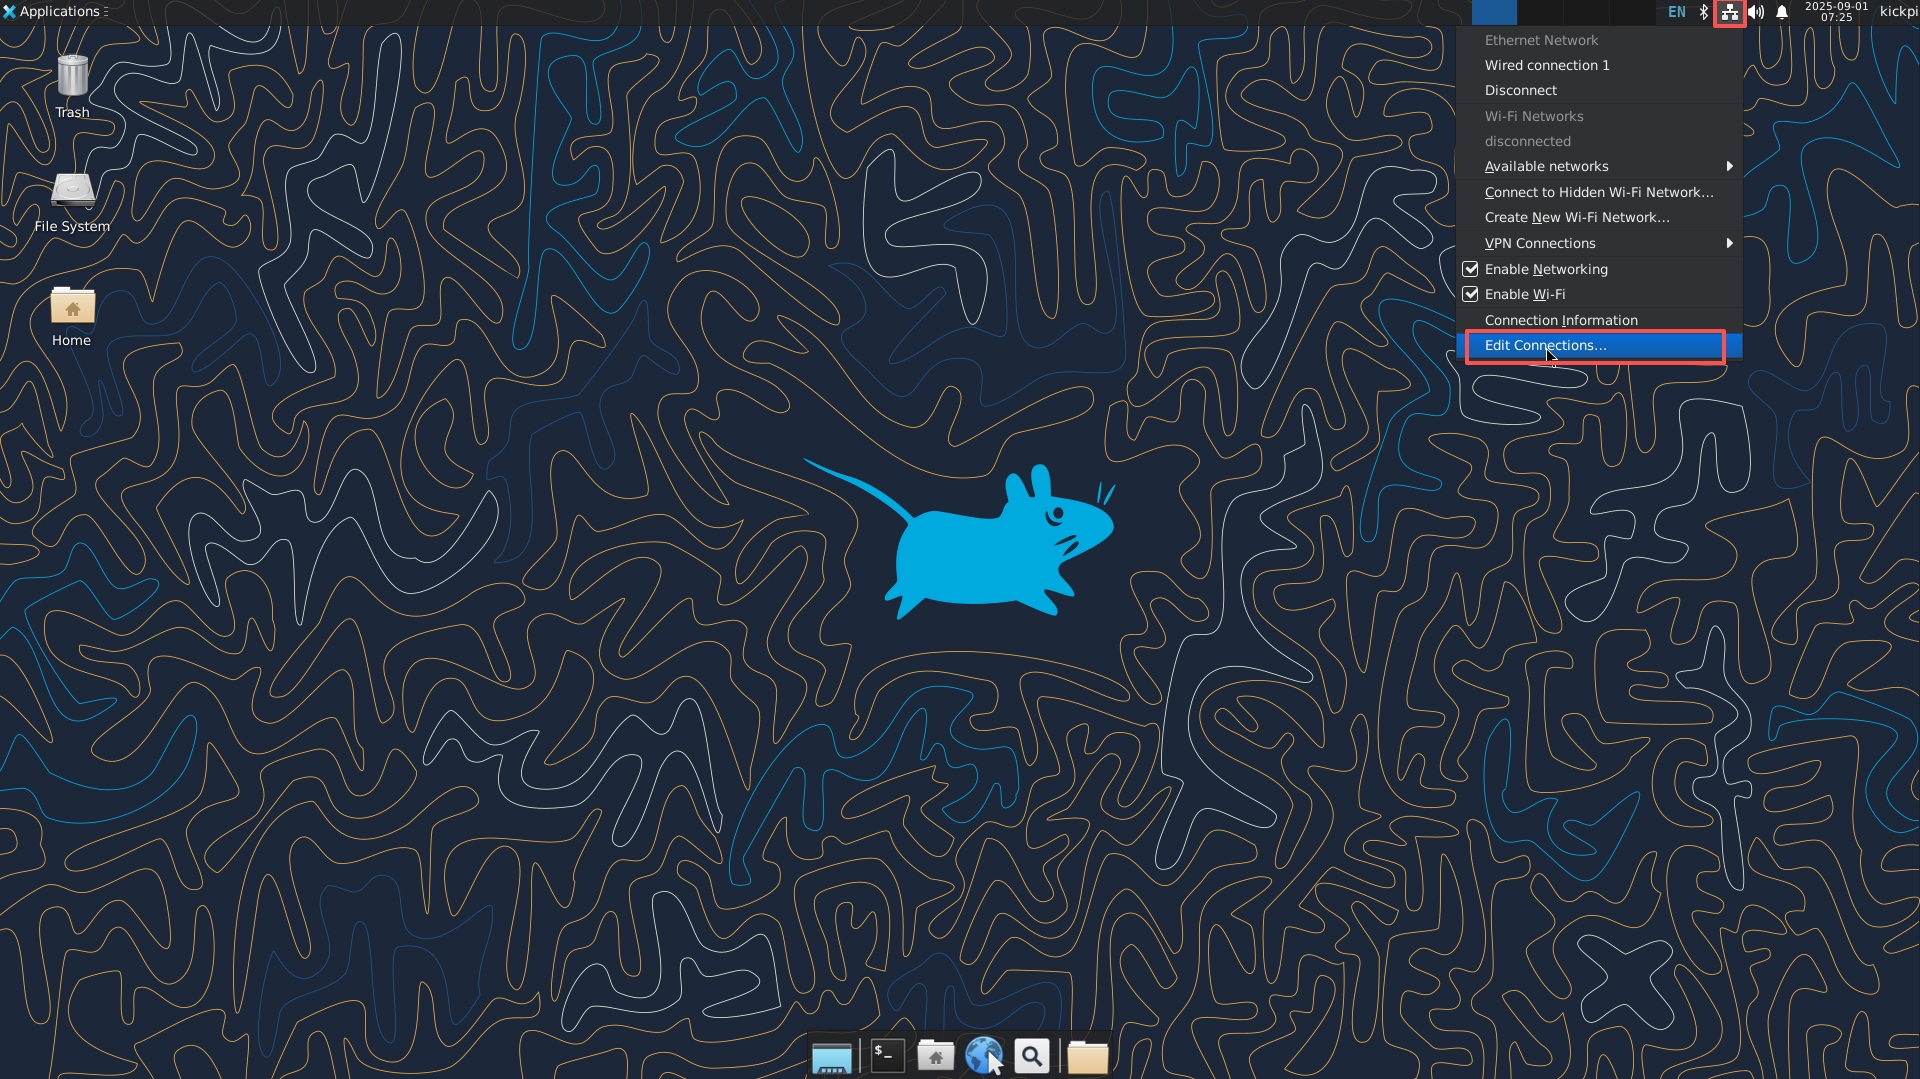The width and height of the screenshot is (1920, 1079).
Task: Open the application finder magnifier icon
Action: [x=1031, y=1055]
